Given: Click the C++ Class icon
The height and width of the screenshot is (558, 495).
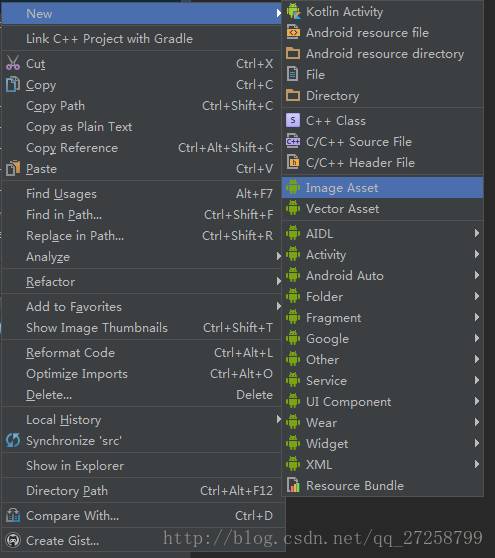Looking at the screenshot, I should click(x=293, y=121).
